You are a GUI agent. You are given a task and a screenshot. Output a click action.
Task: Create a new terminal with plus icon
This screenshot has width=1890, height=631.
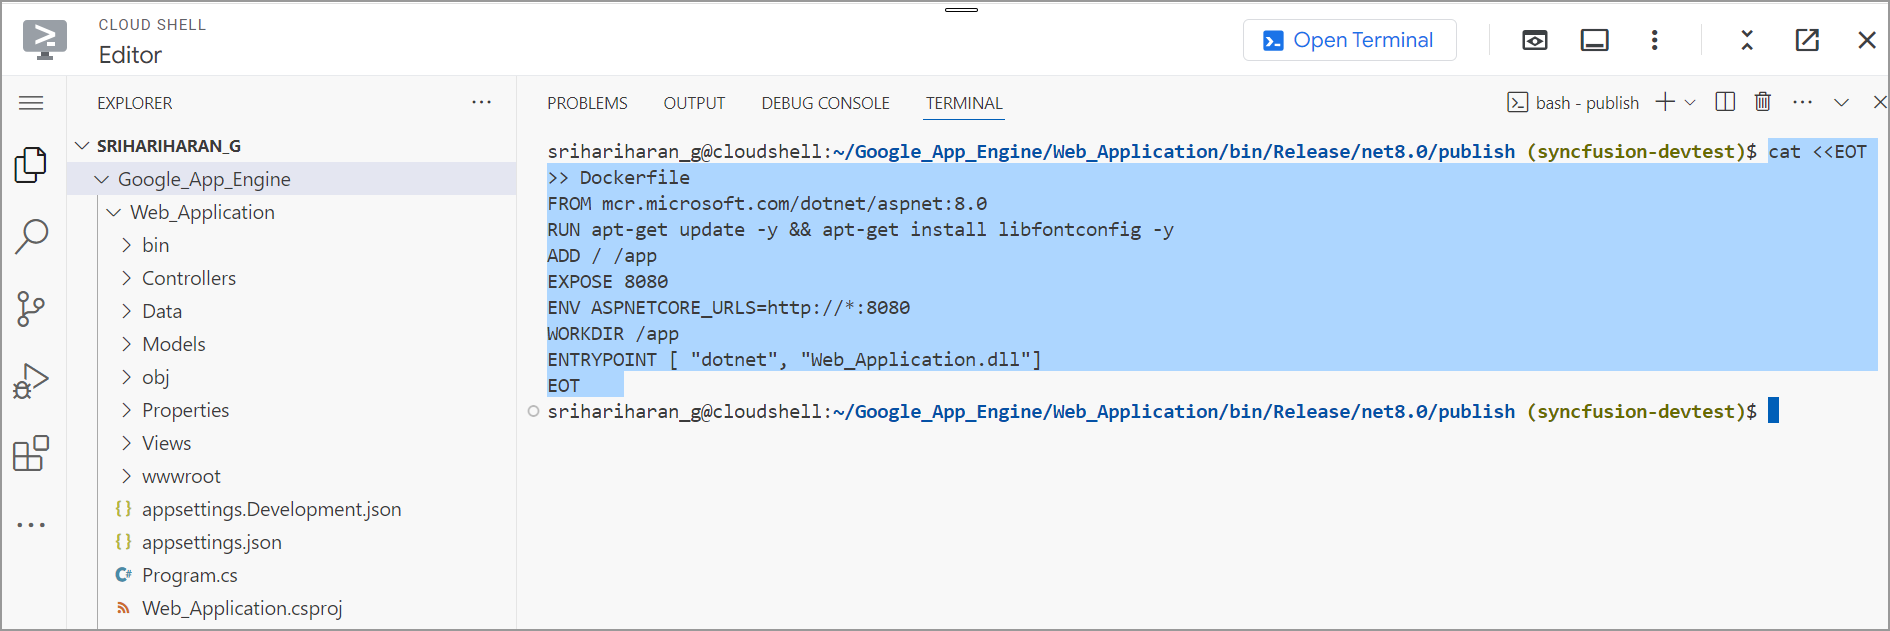coord(1665,102)
